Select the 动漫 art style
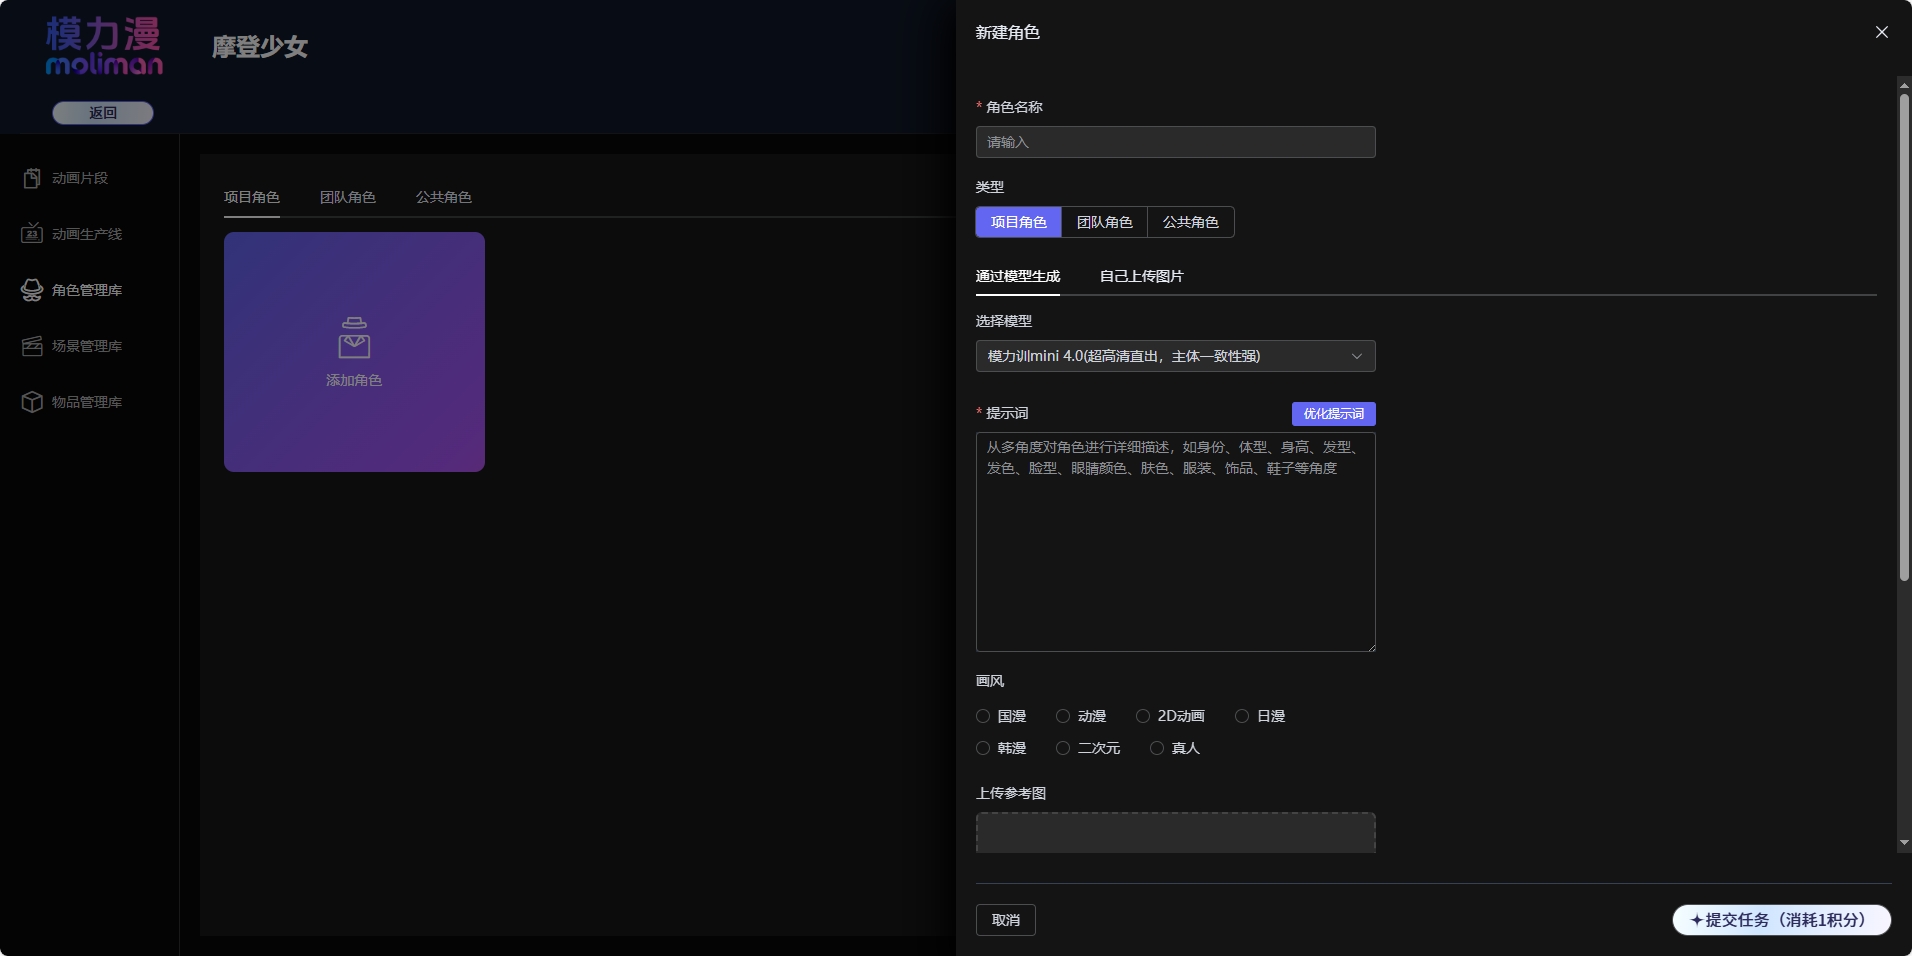Screen dimensions: 1912x956 pyautogui.click(x=1063, y=716)
